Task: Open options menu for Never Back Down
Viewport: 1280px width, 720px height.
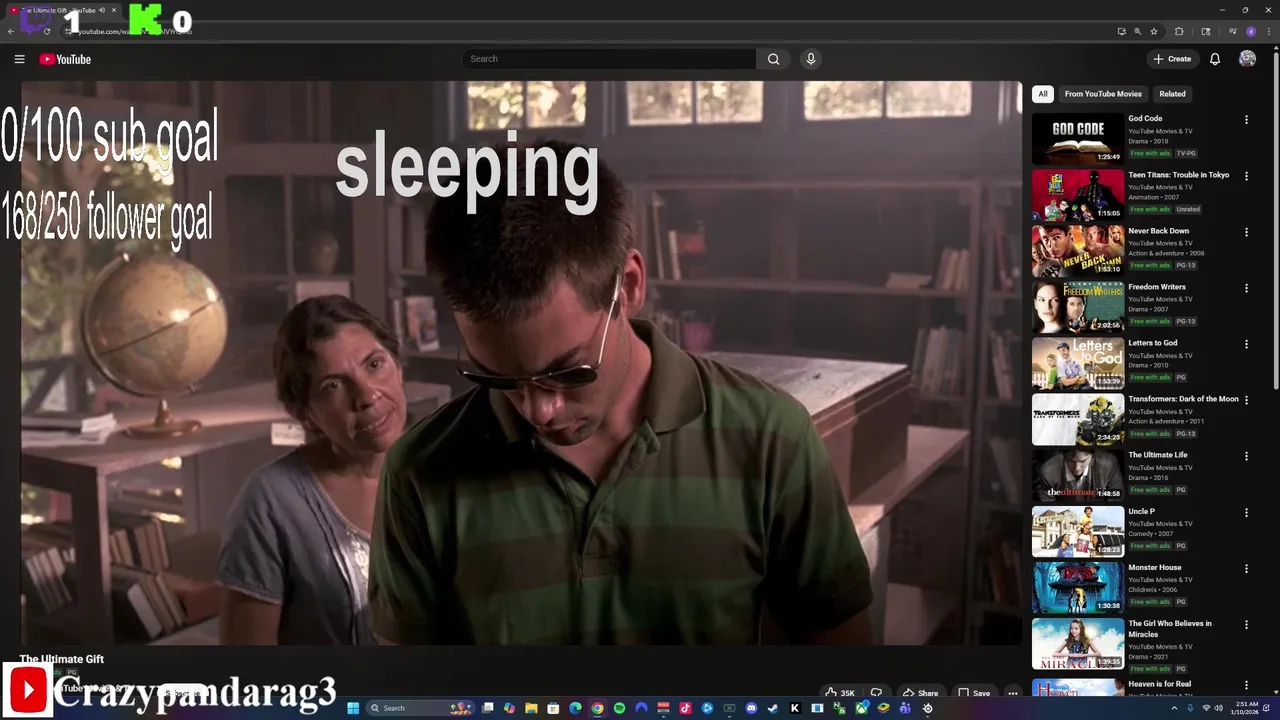Action: [1246, 232]
